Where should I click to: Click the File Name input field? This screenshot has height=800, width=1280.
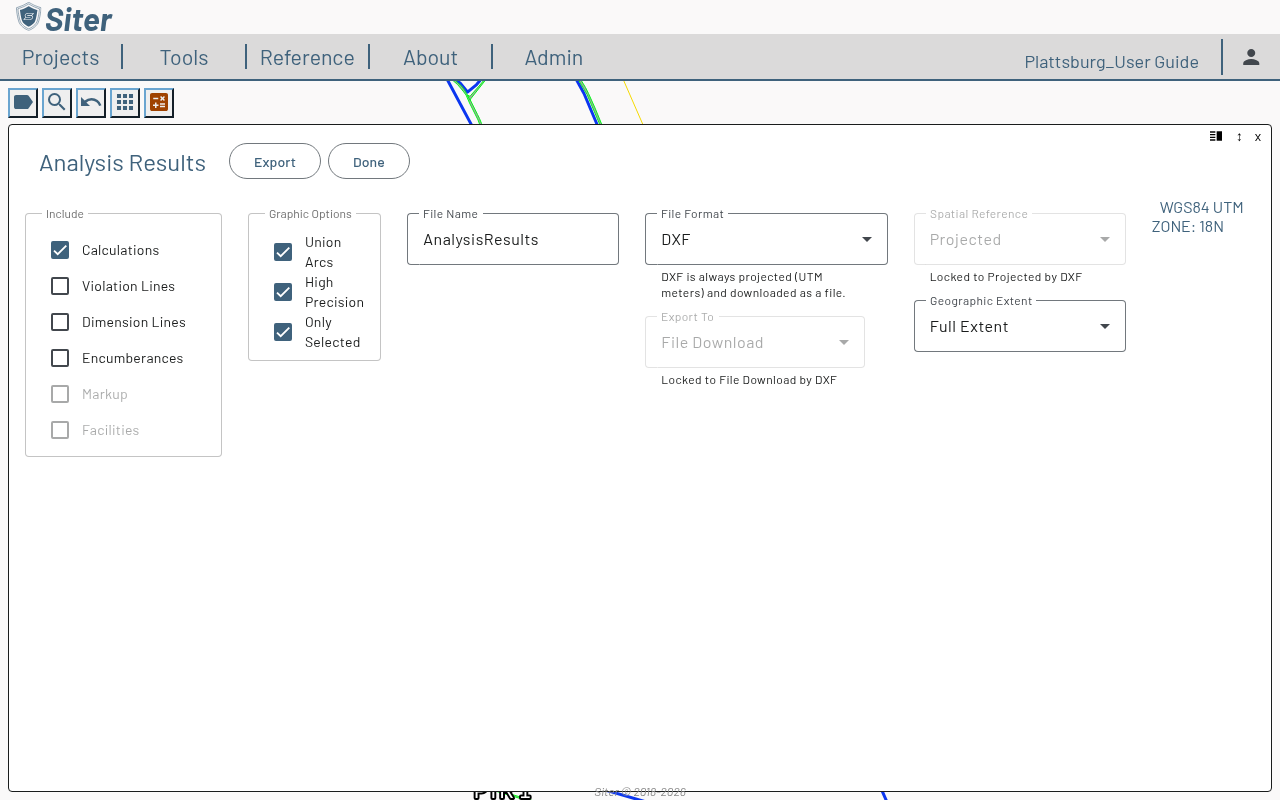(513, 239)
